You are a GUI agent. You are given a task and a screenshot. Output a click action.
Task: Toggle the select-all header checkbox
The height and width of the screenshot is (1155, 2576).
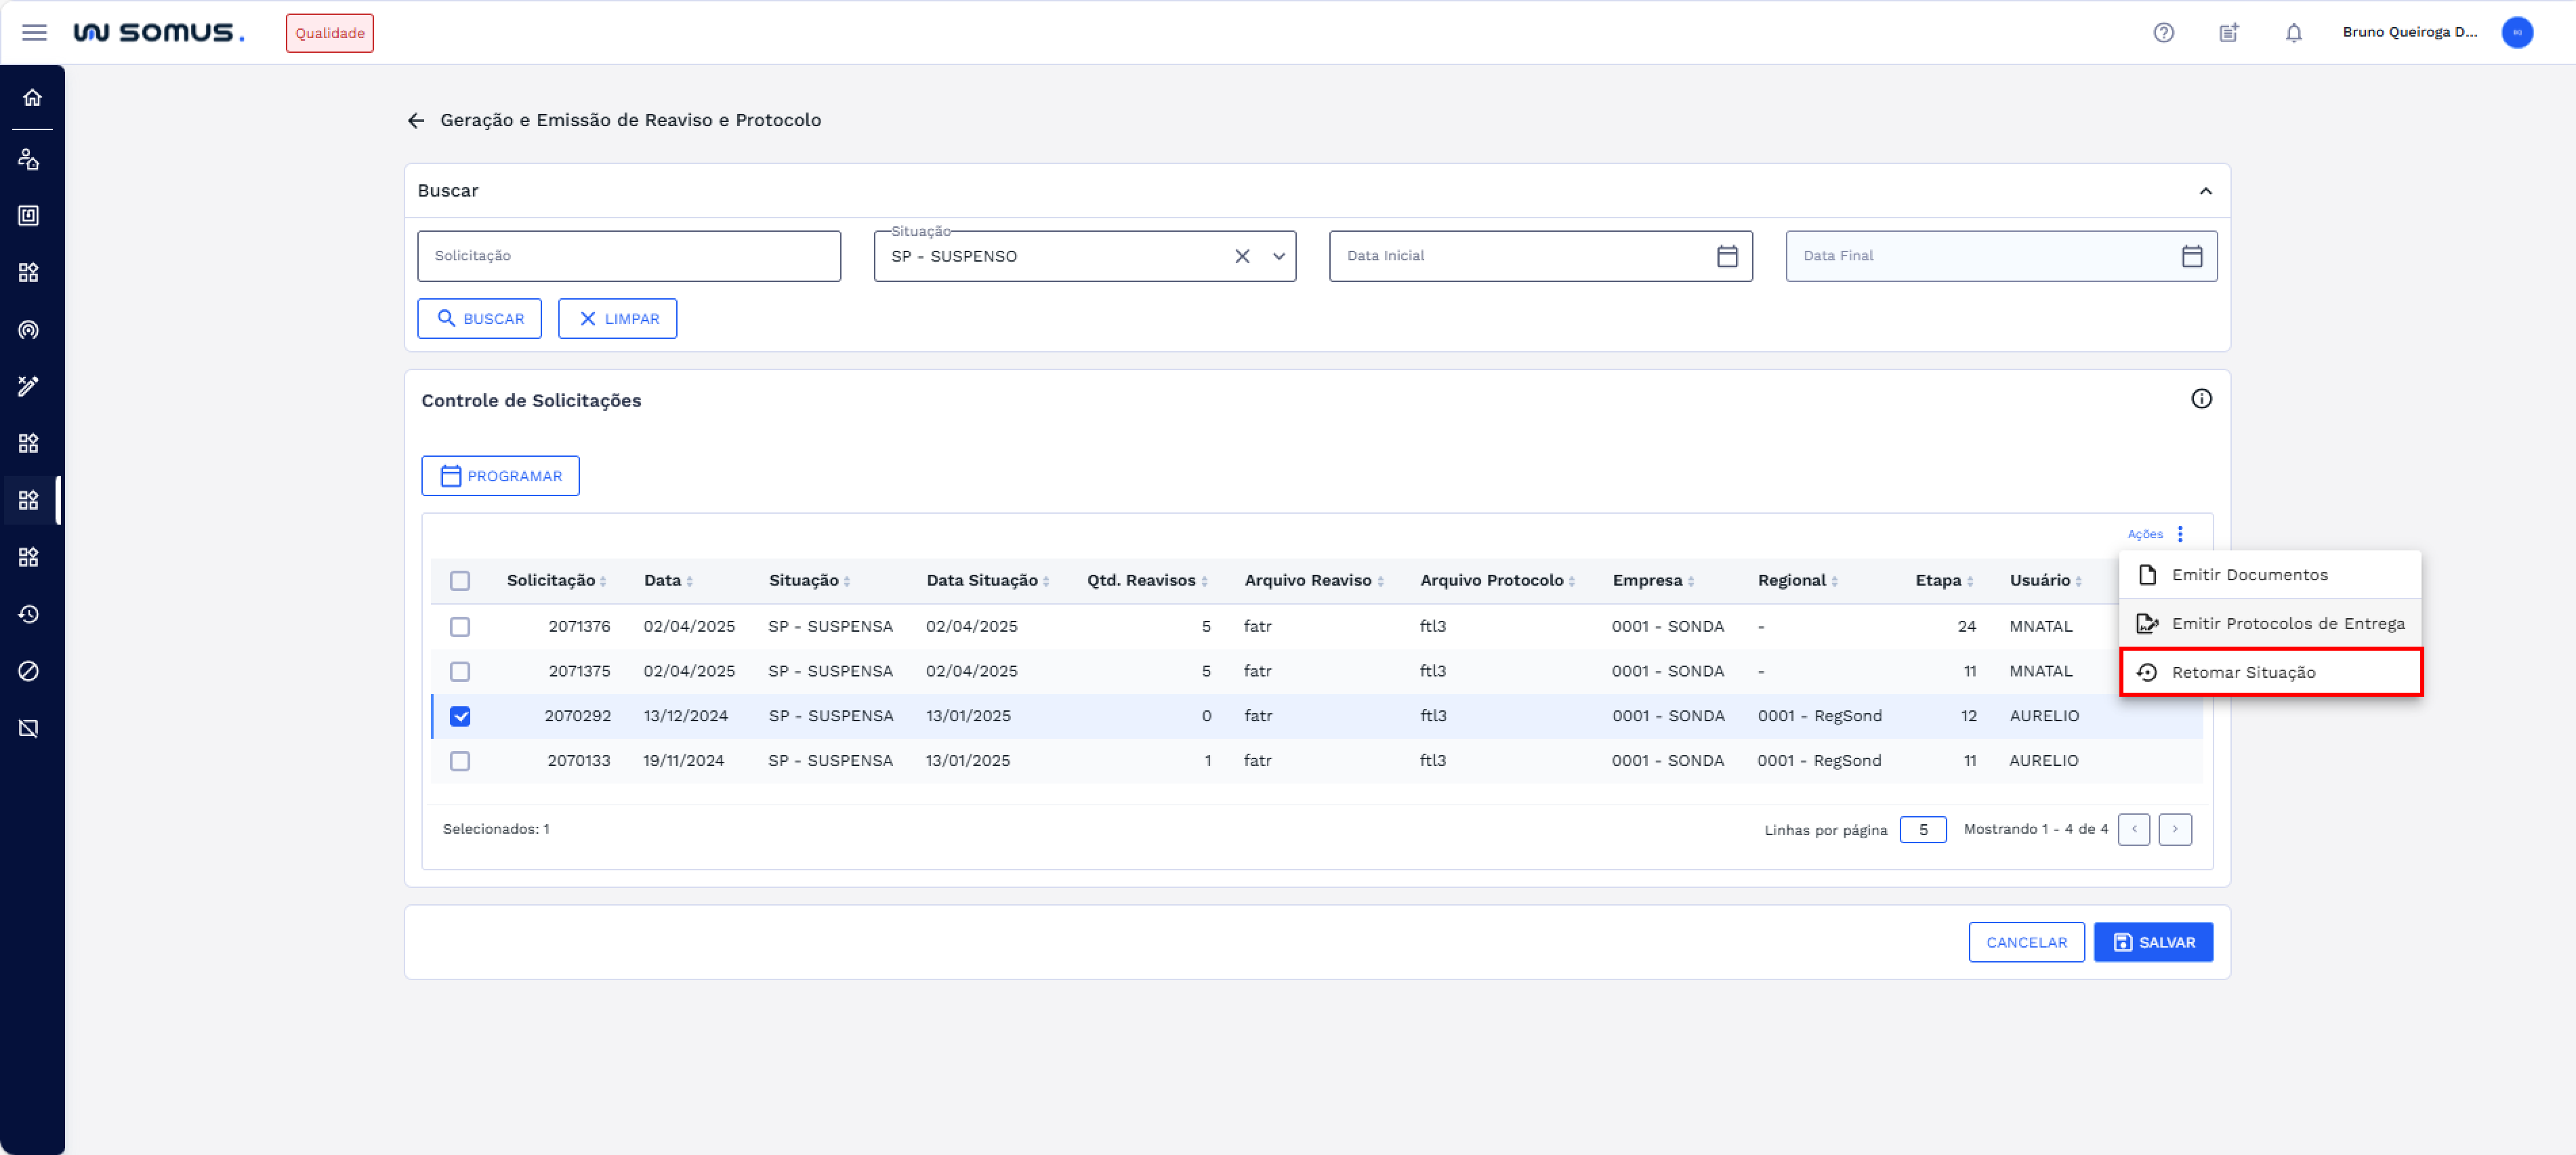point(460,581)
